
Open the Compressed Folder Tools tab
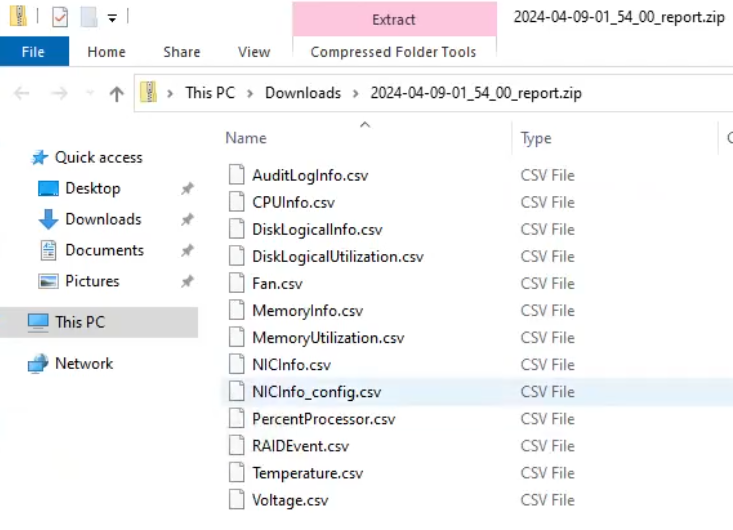(393, 52)
